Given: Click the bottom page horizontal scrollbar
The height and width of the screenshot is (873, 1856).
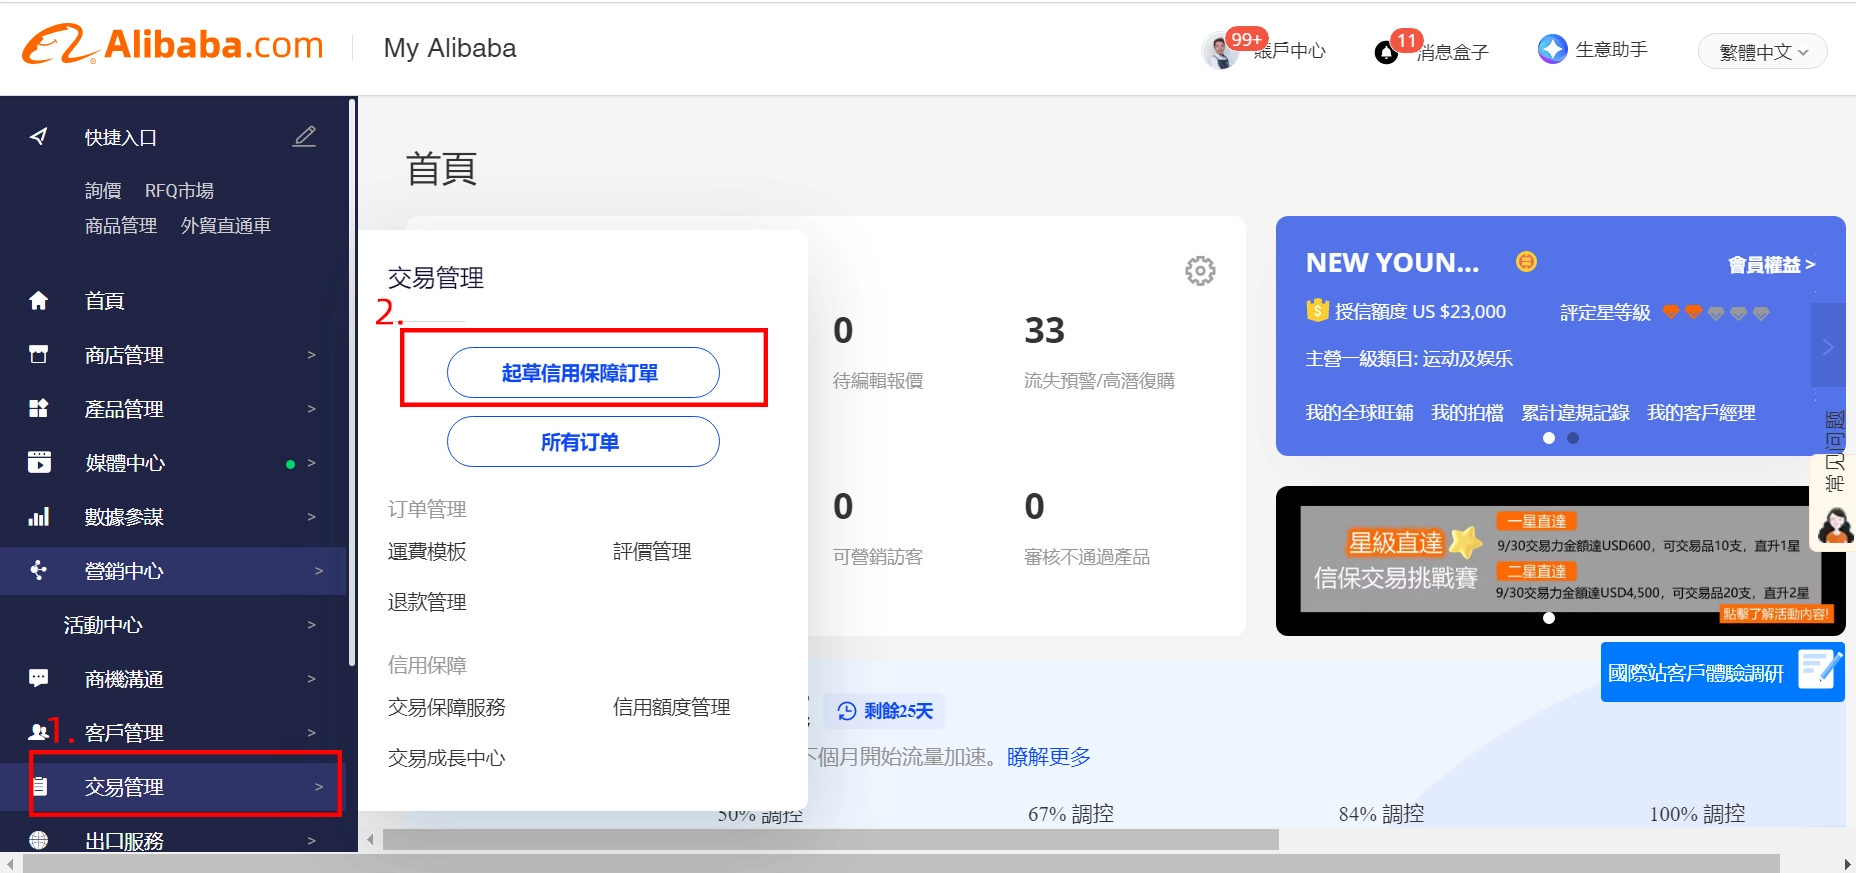Looking at the screenshot, I should point(900,863).
